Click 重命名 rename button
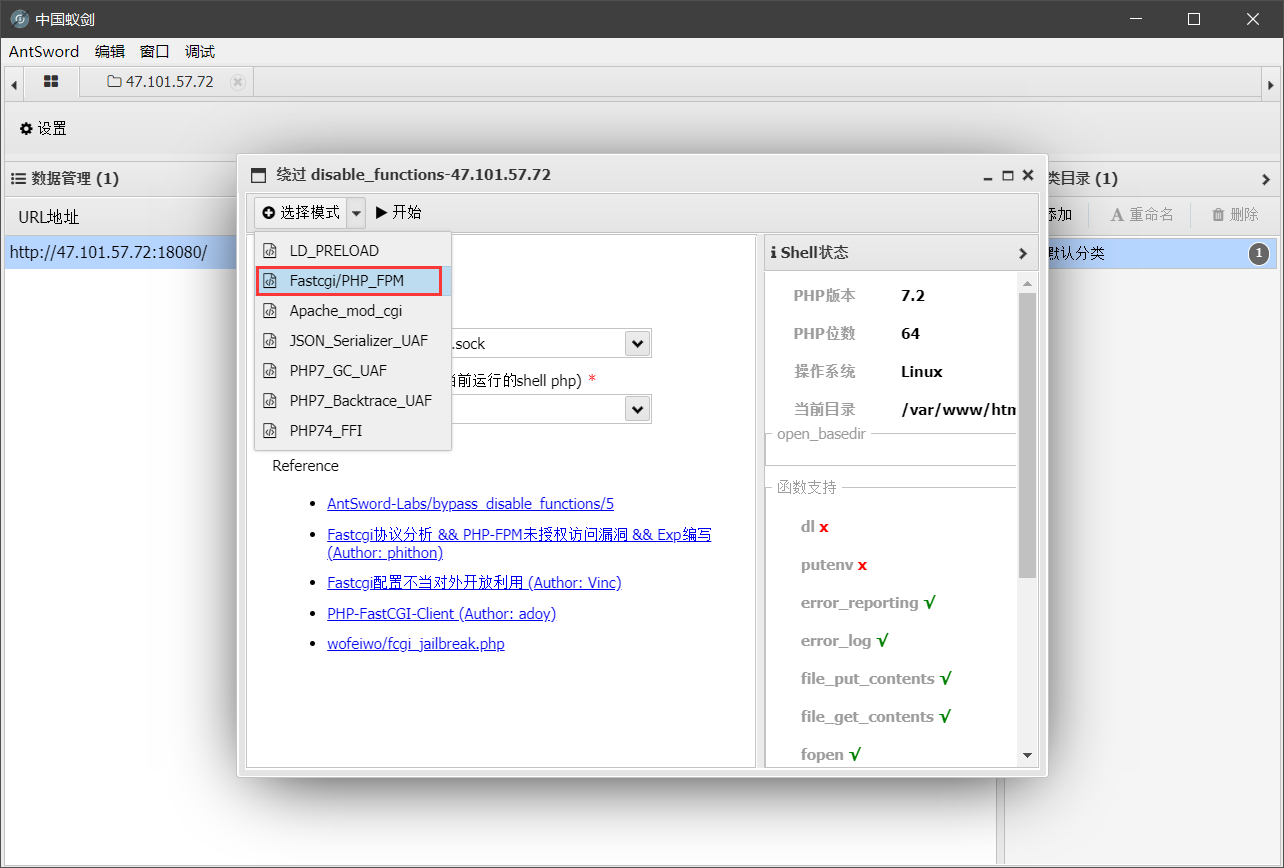 pos(1141,214)
